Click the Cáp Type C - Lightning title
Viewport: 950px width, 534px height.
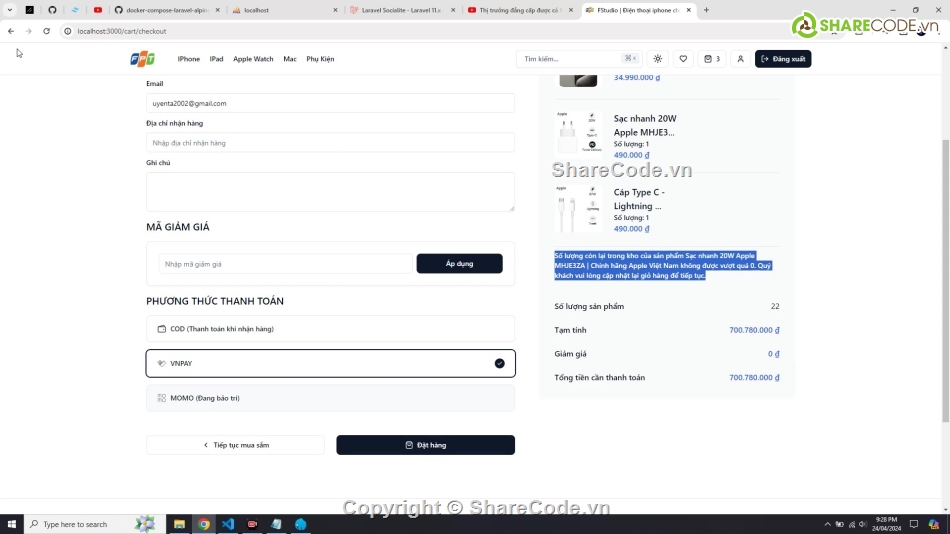639,199
